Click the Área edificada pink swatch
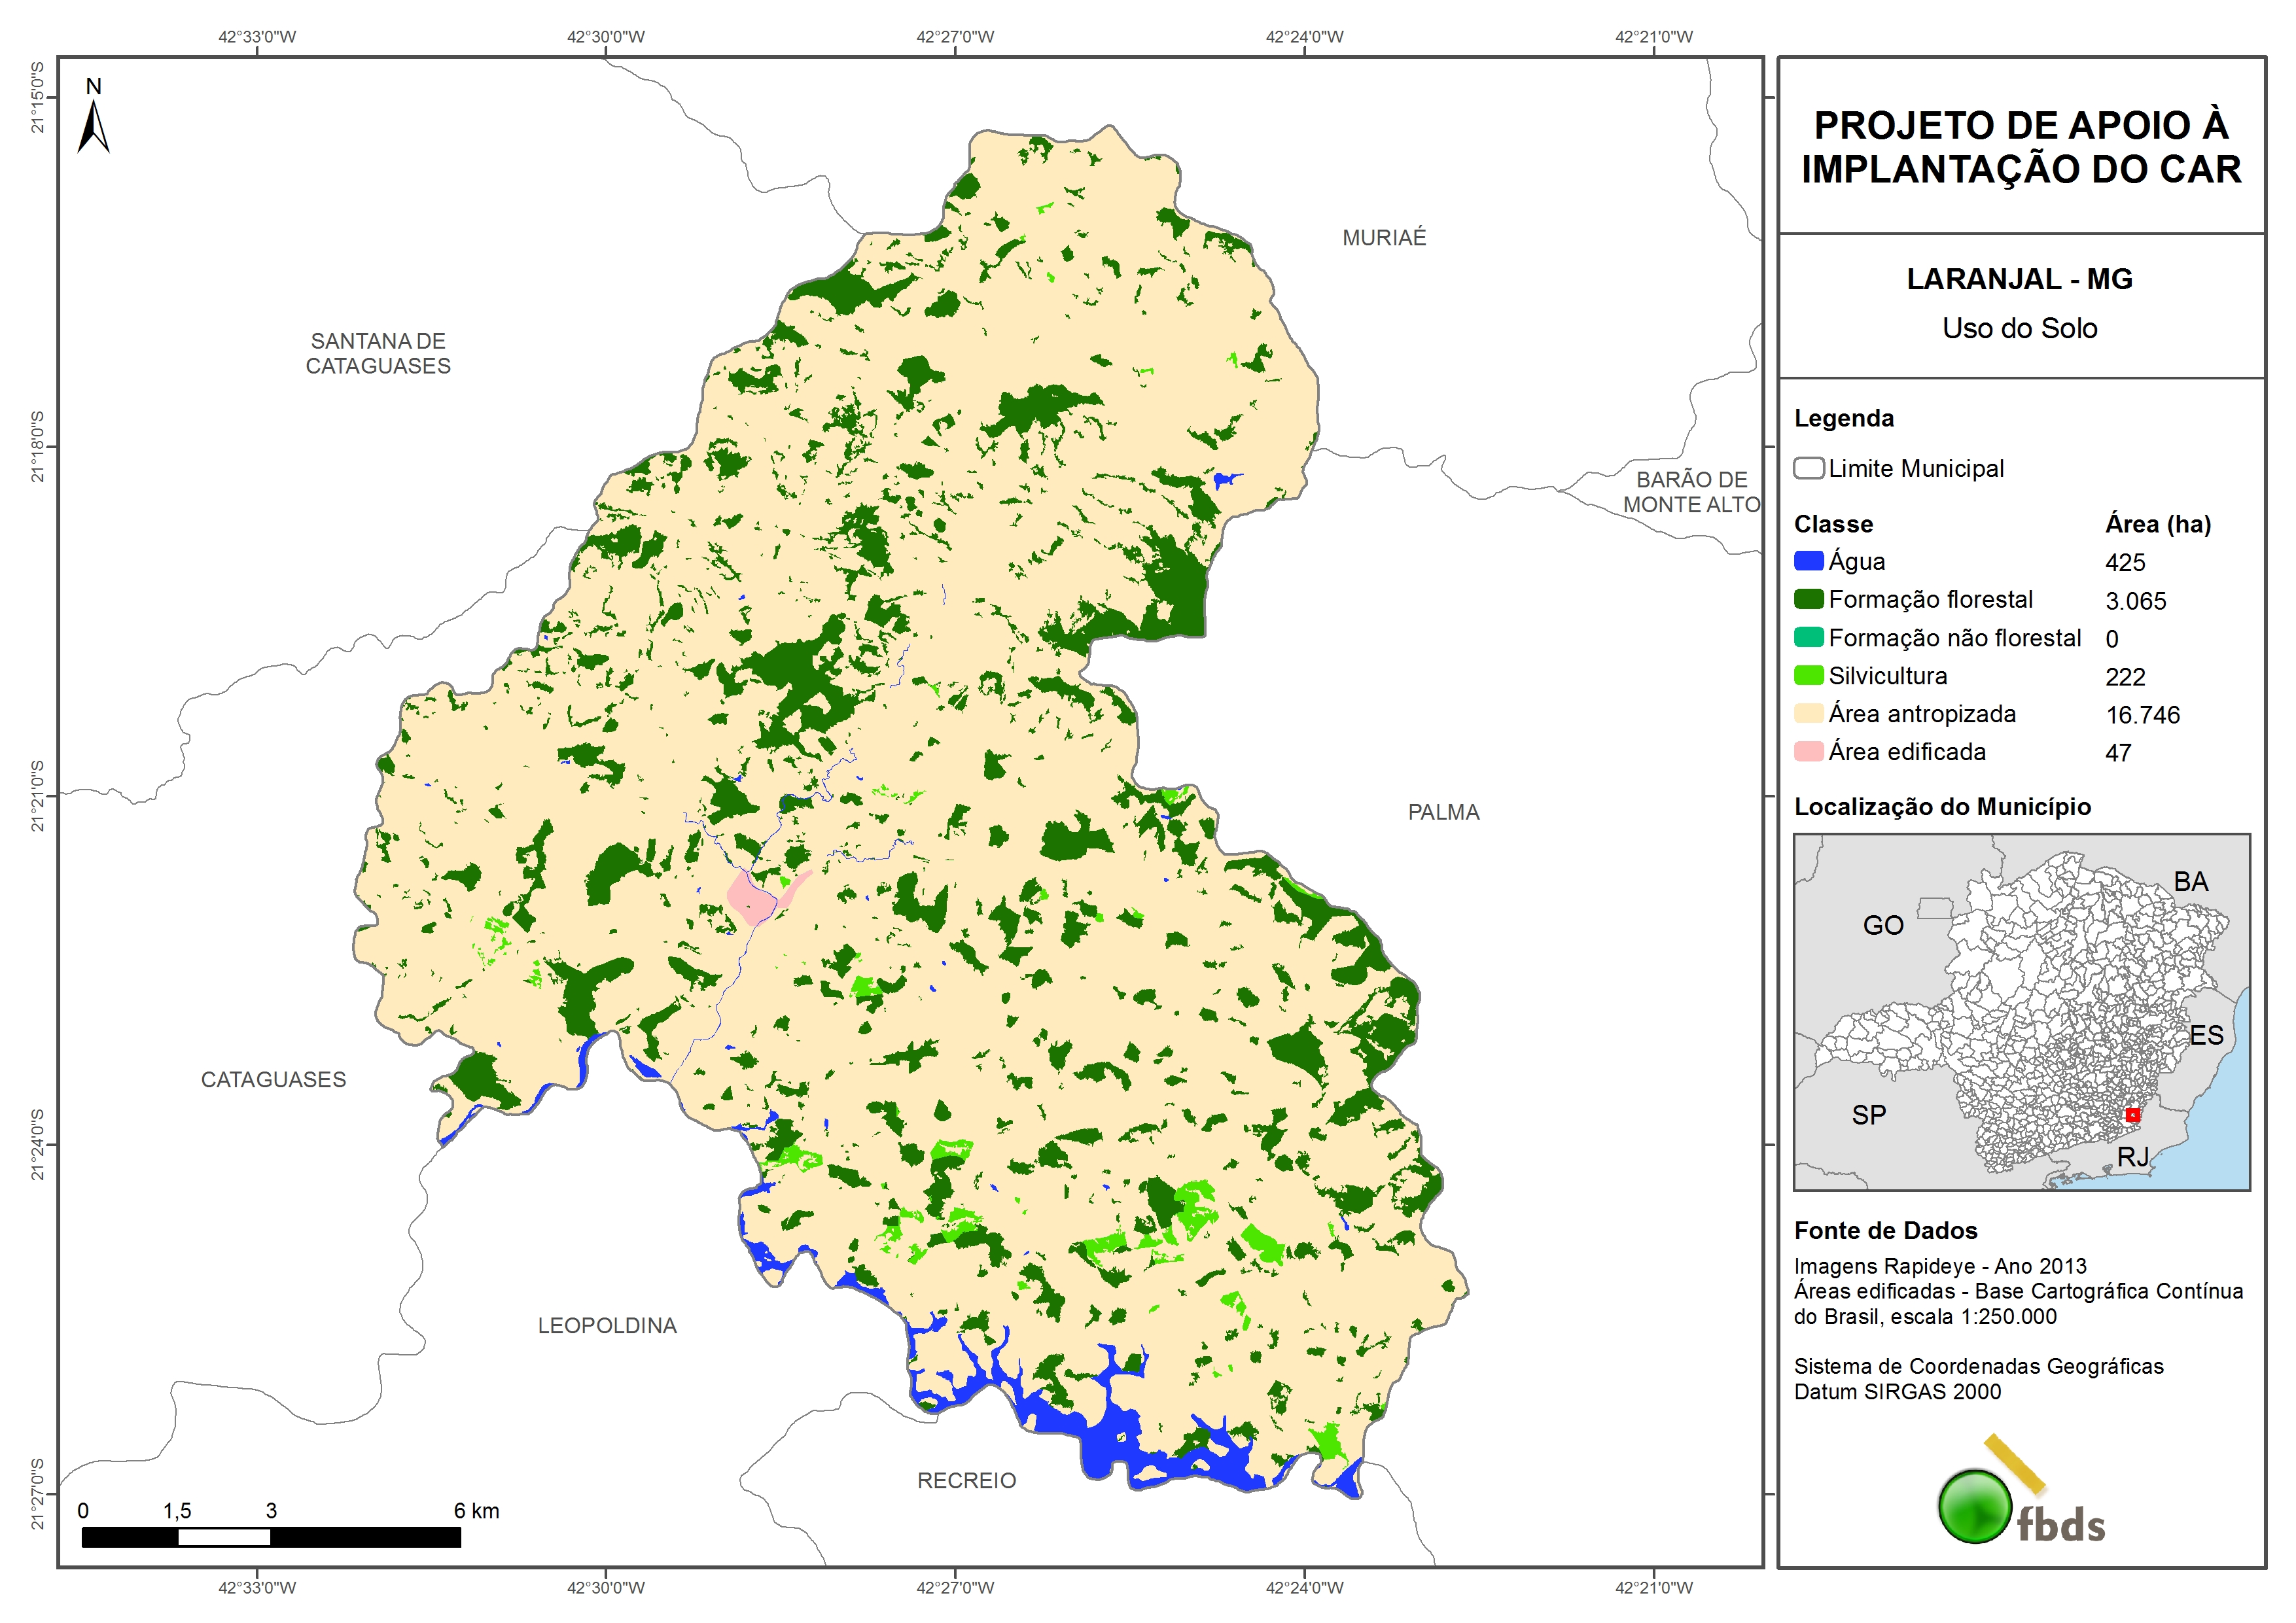2296x1623 pixels. pyautogui.click(x=1808, y=751)
